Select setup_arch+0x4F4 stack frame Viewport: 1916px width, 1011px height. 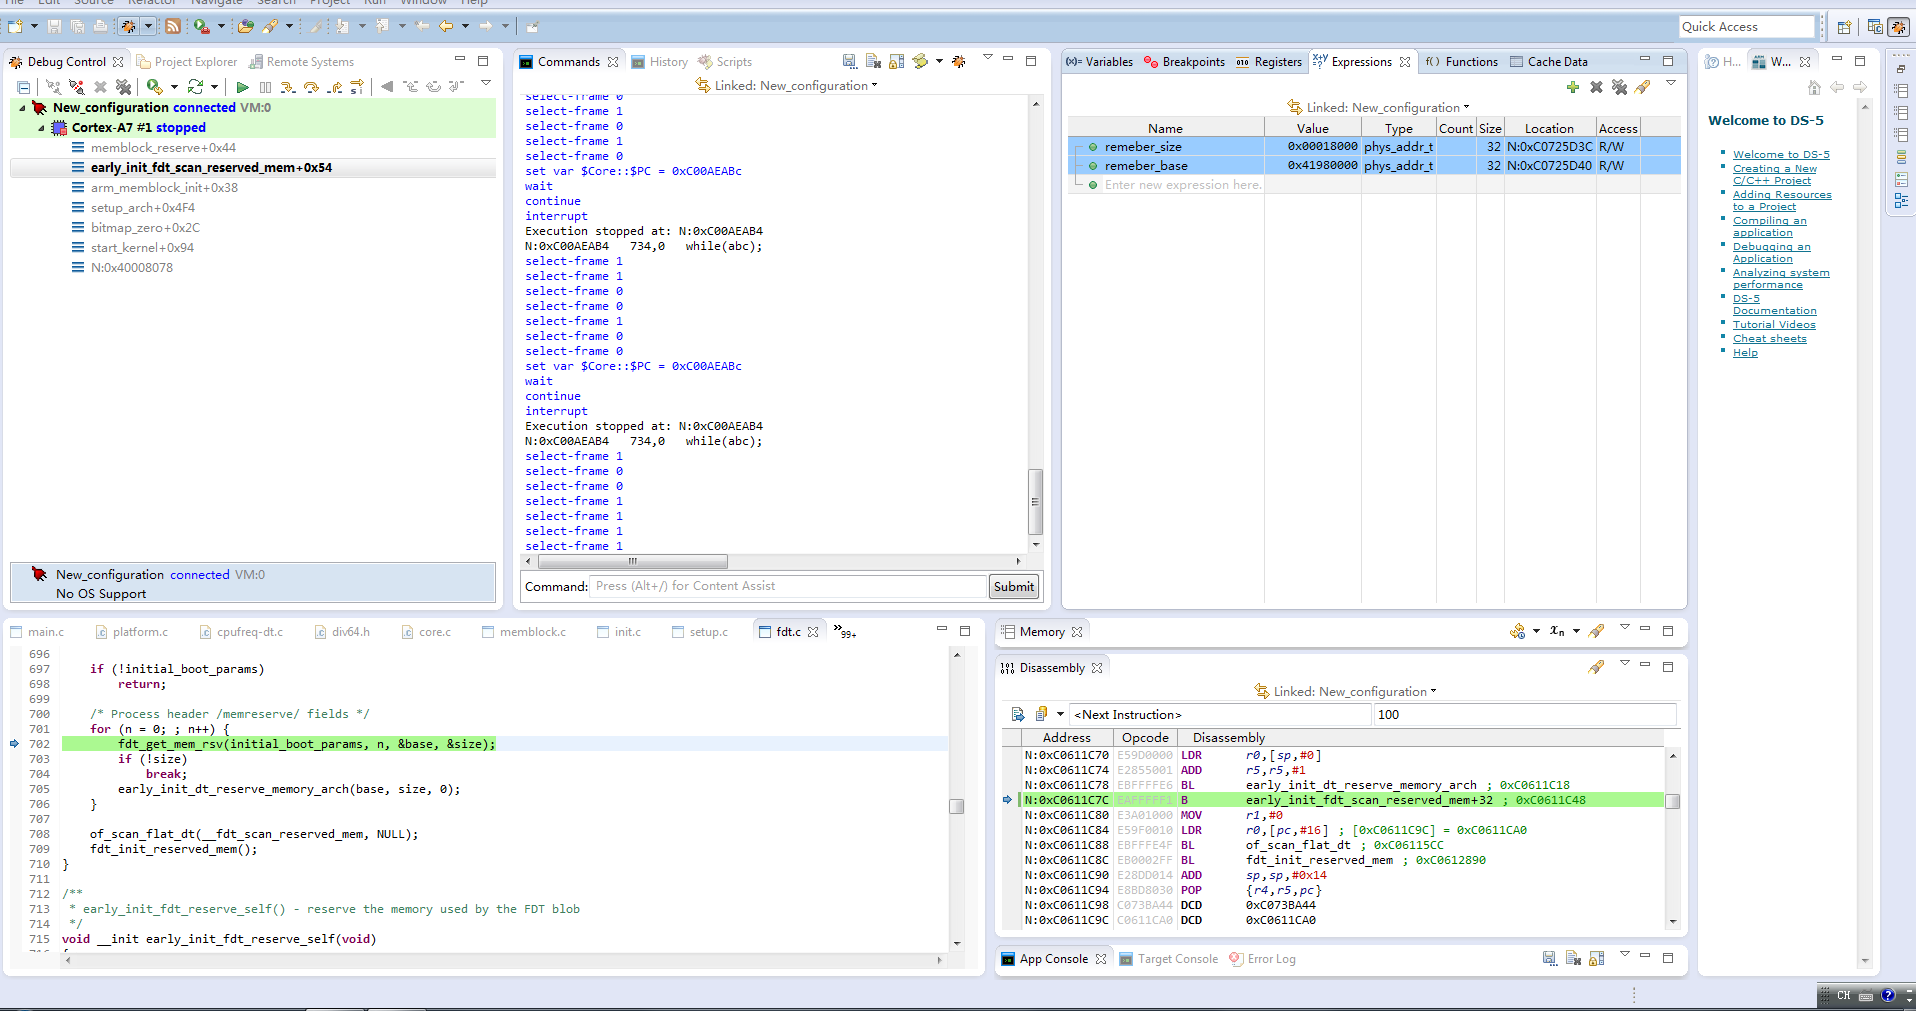coord(143,208)
